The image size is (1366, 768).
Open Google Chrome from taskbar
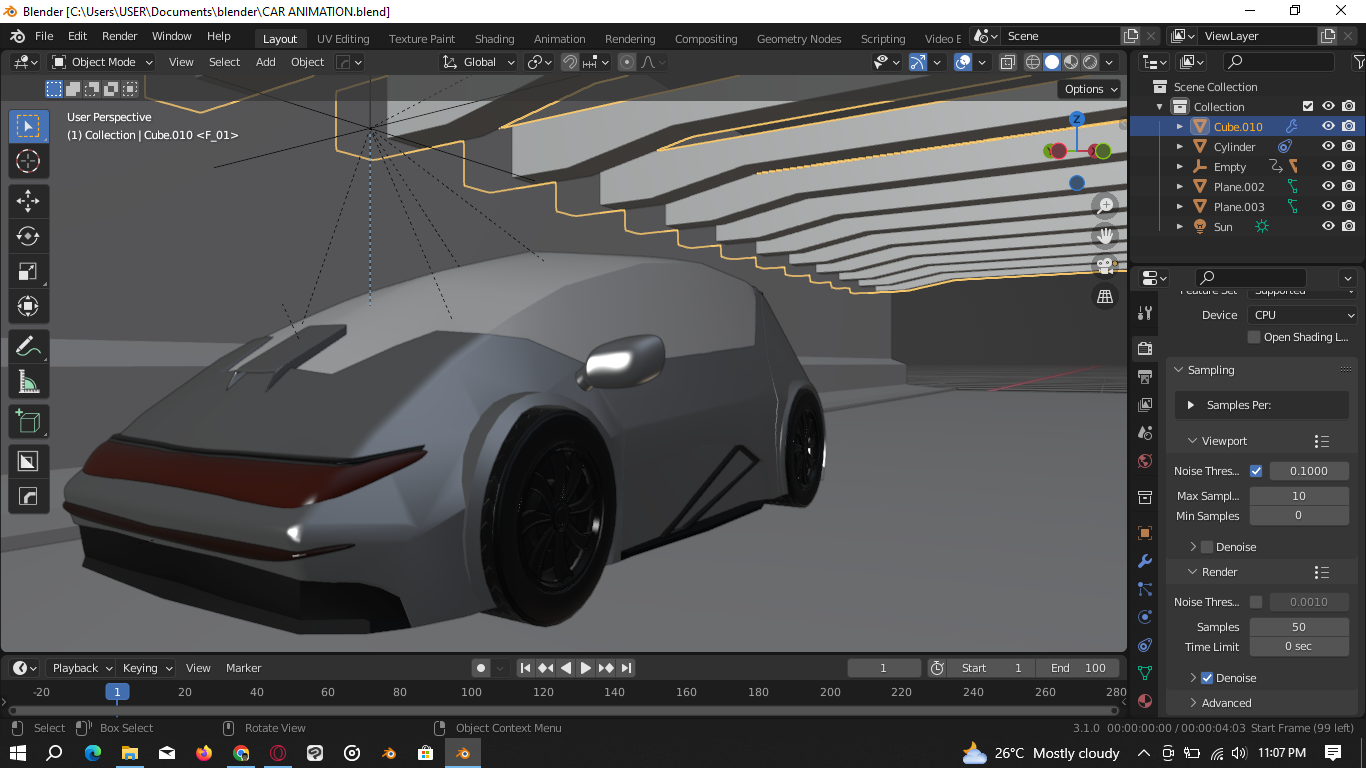click(241, 753)
